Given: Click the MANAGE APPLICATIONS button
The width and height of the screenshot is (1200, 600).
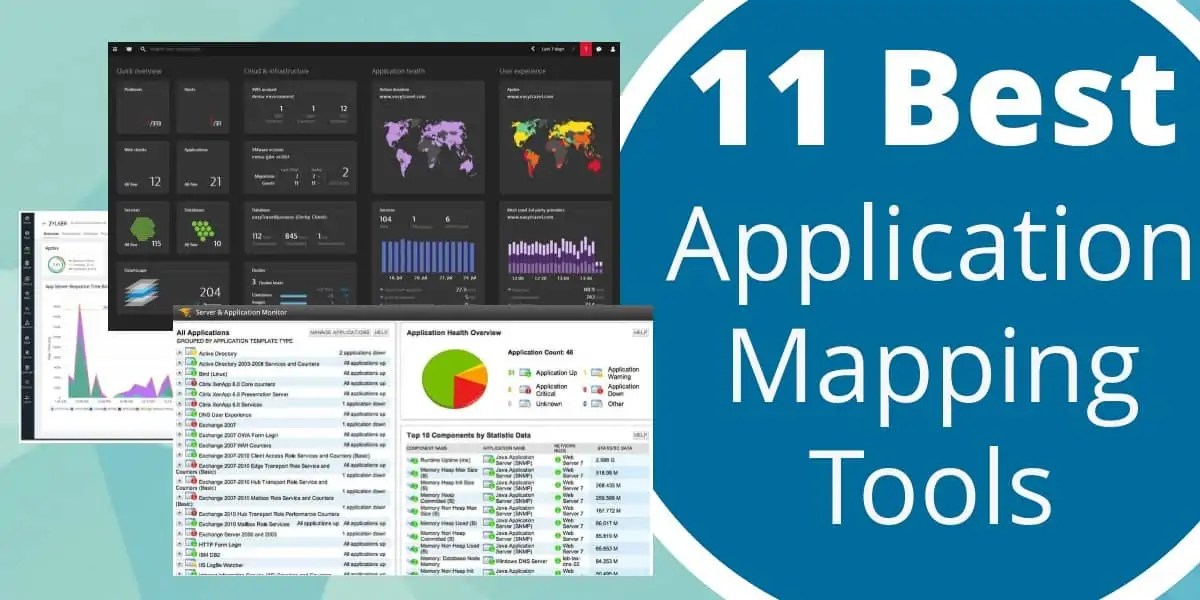Looking at the screenshot, I should [x=340, y=333].
